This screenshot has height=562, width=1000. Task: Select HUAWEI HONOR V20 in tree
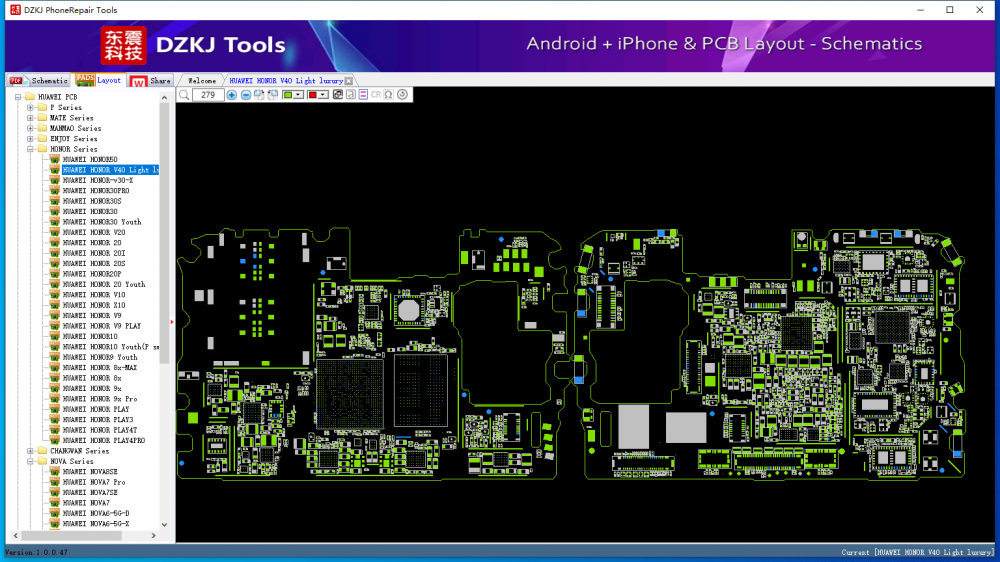click(x=93, y=232)
